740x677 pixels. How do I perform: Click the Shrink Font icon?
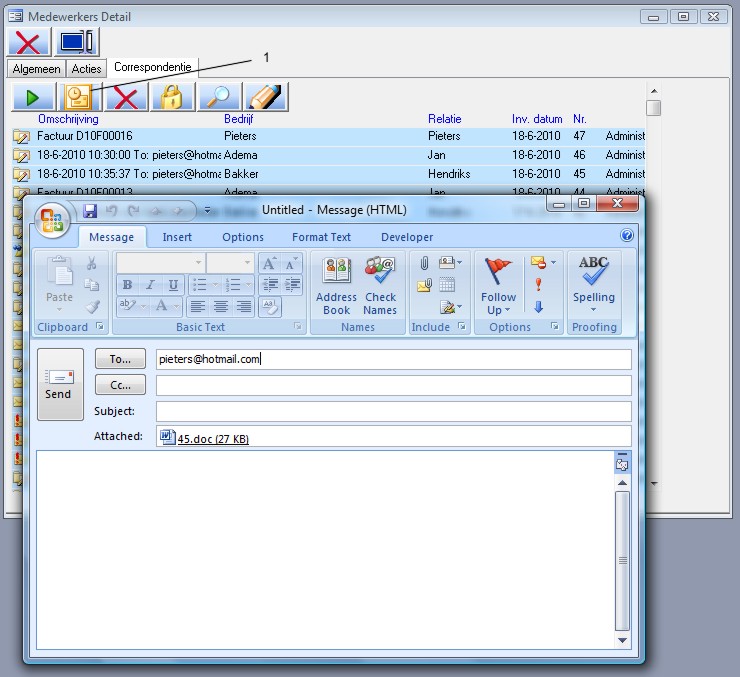291,263
